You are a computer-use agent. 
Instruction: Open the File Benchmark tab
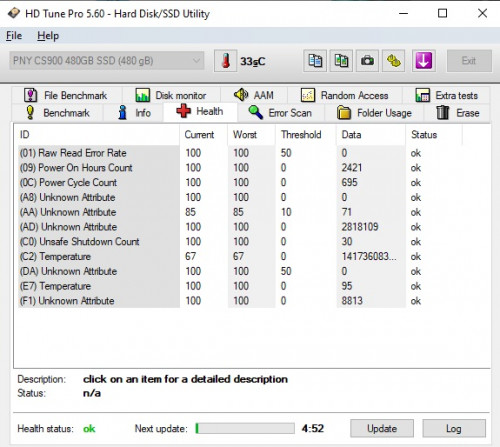[66, 95]
